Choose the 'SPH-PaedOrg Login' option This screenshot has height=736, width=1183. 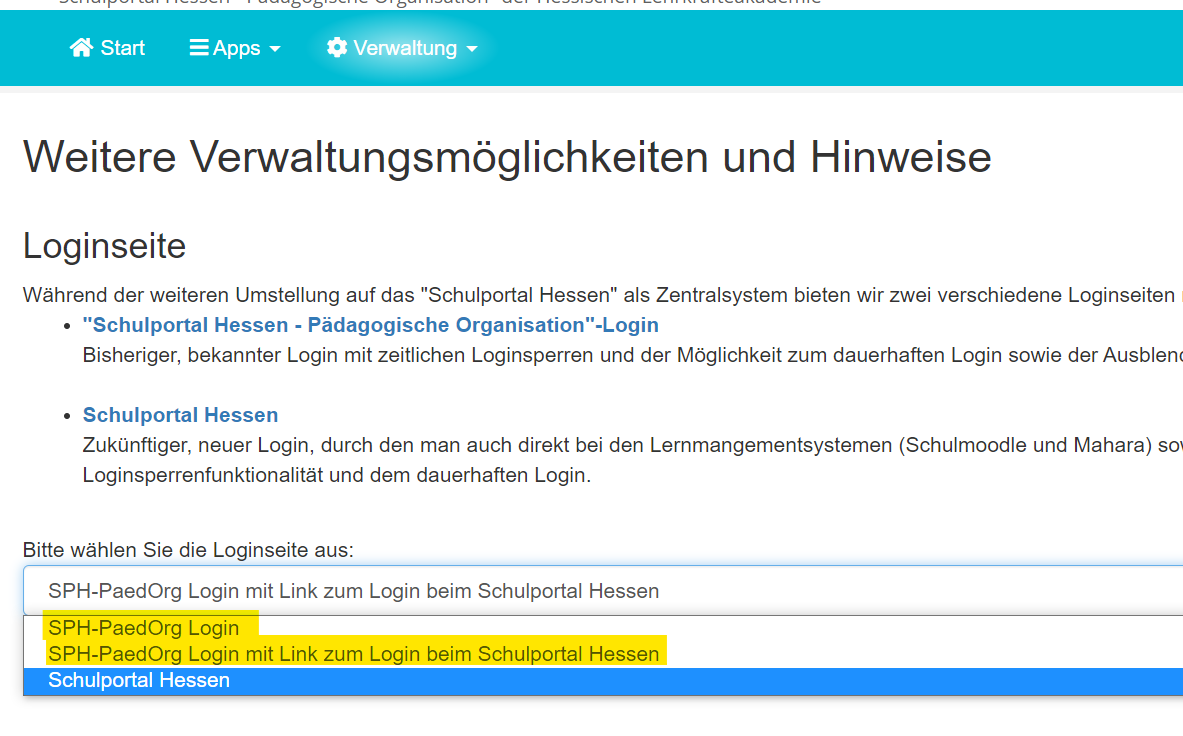[x=144, y=628]
